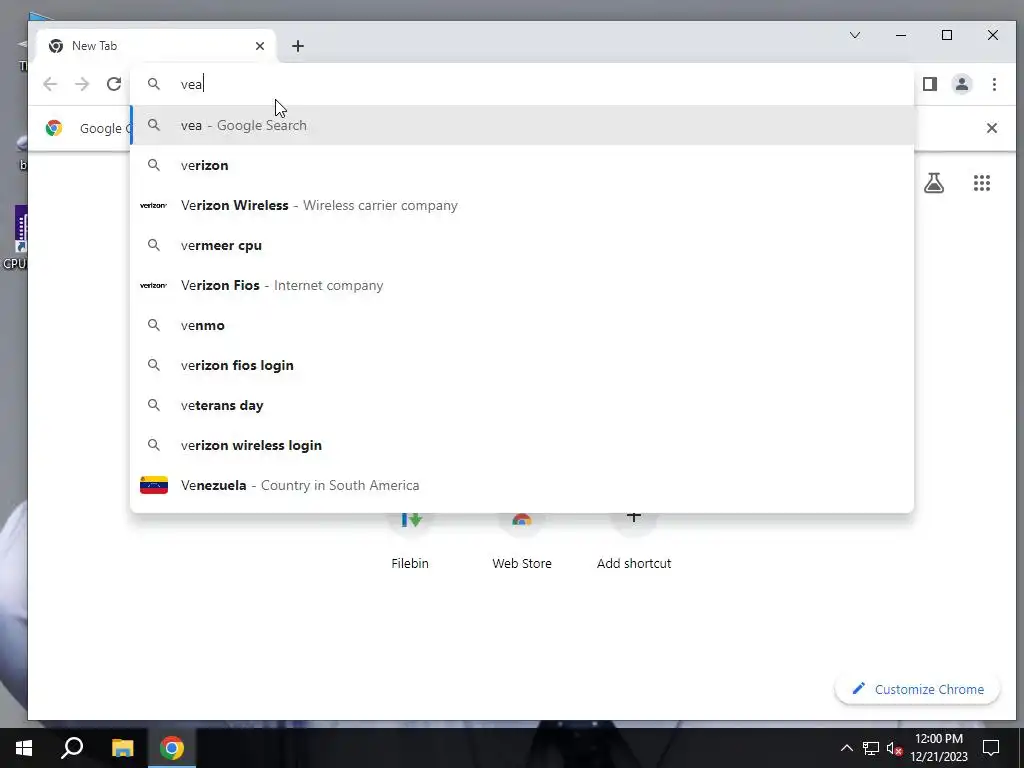The height and width of the screenshot is (768, 1024).
Task: Select the veterans day suggestion
Action: point(522,406)
